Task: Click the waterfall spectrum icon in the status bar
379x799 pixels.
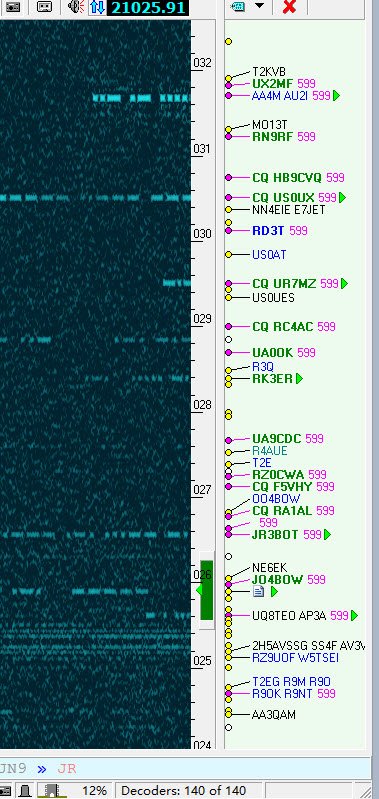Action: tap(52, 790)
